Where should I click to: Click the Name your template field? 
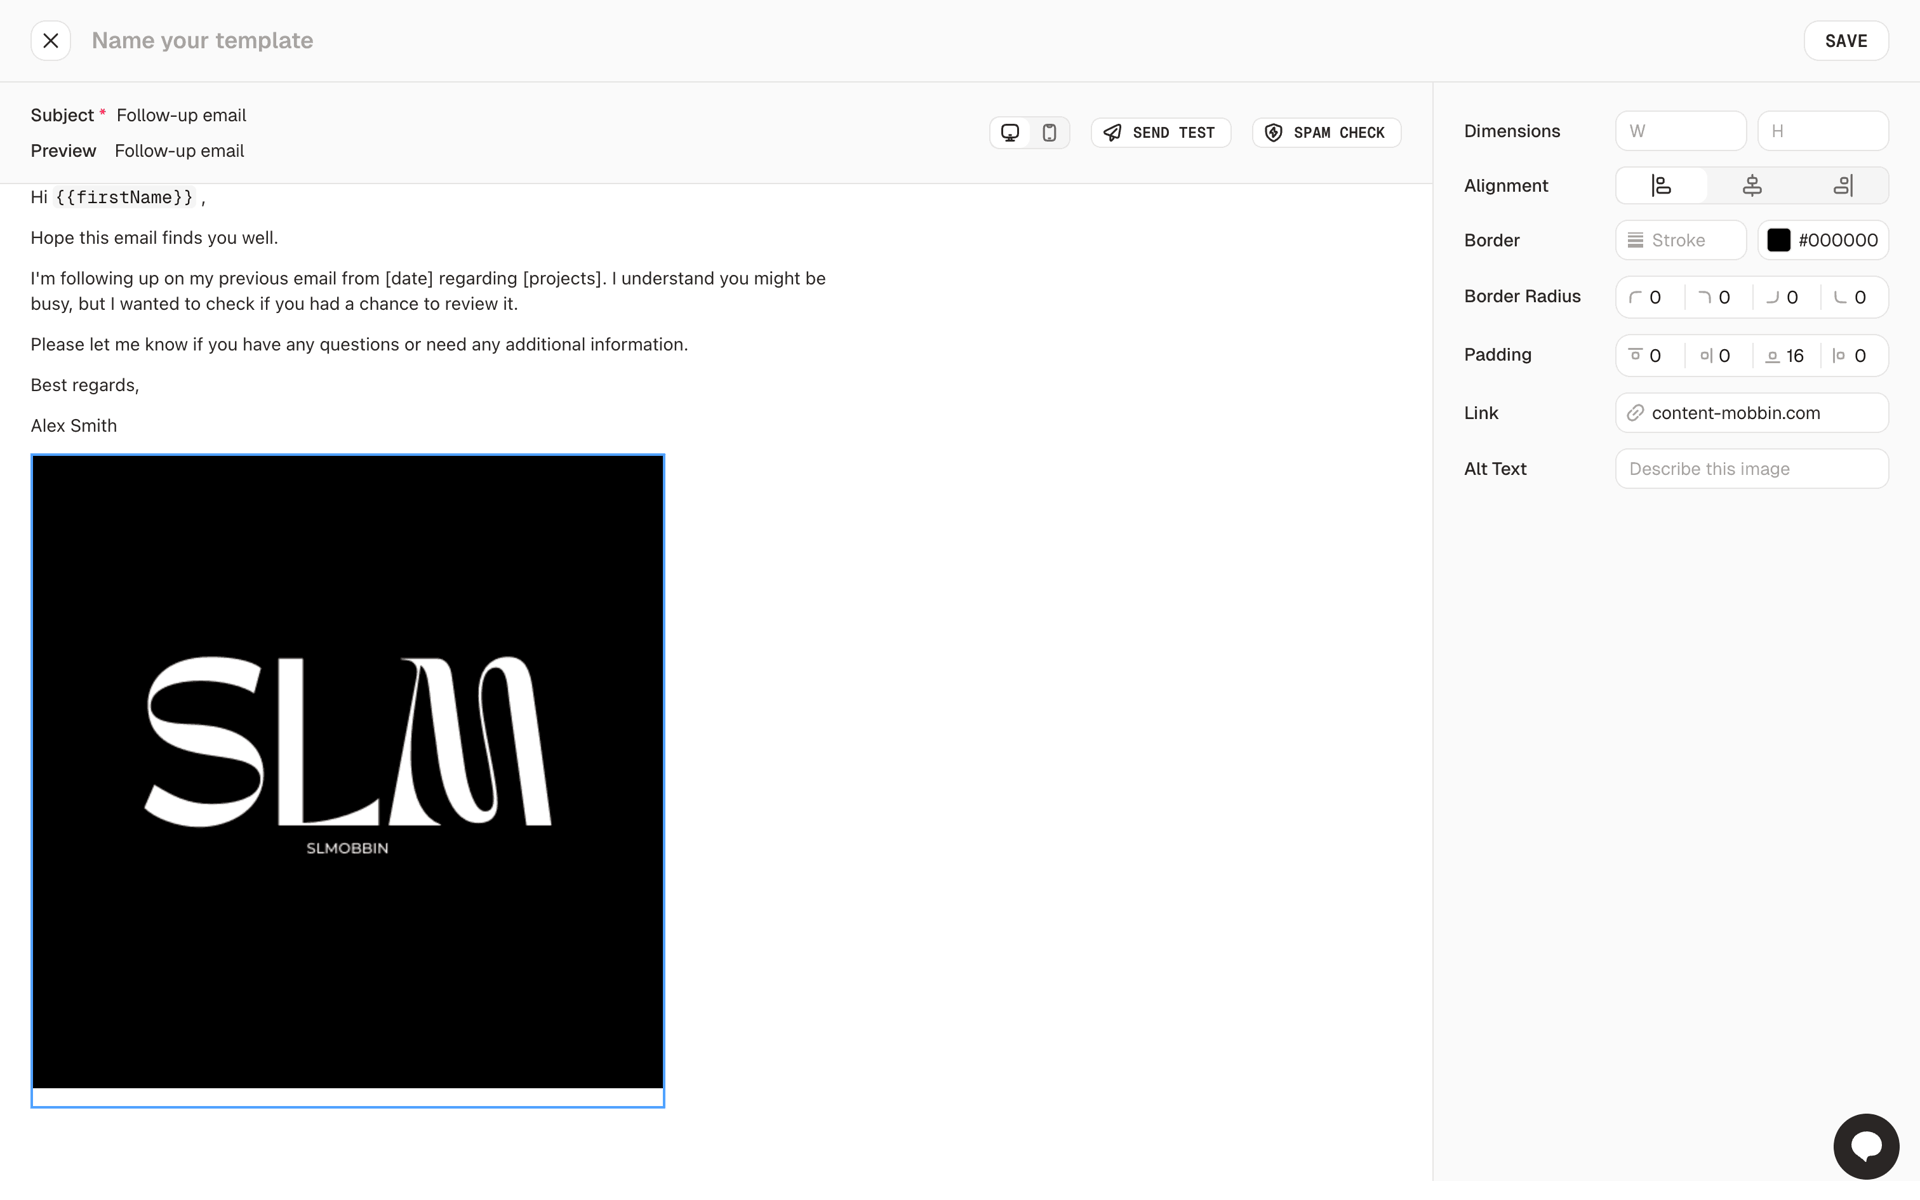coord(202,41)
